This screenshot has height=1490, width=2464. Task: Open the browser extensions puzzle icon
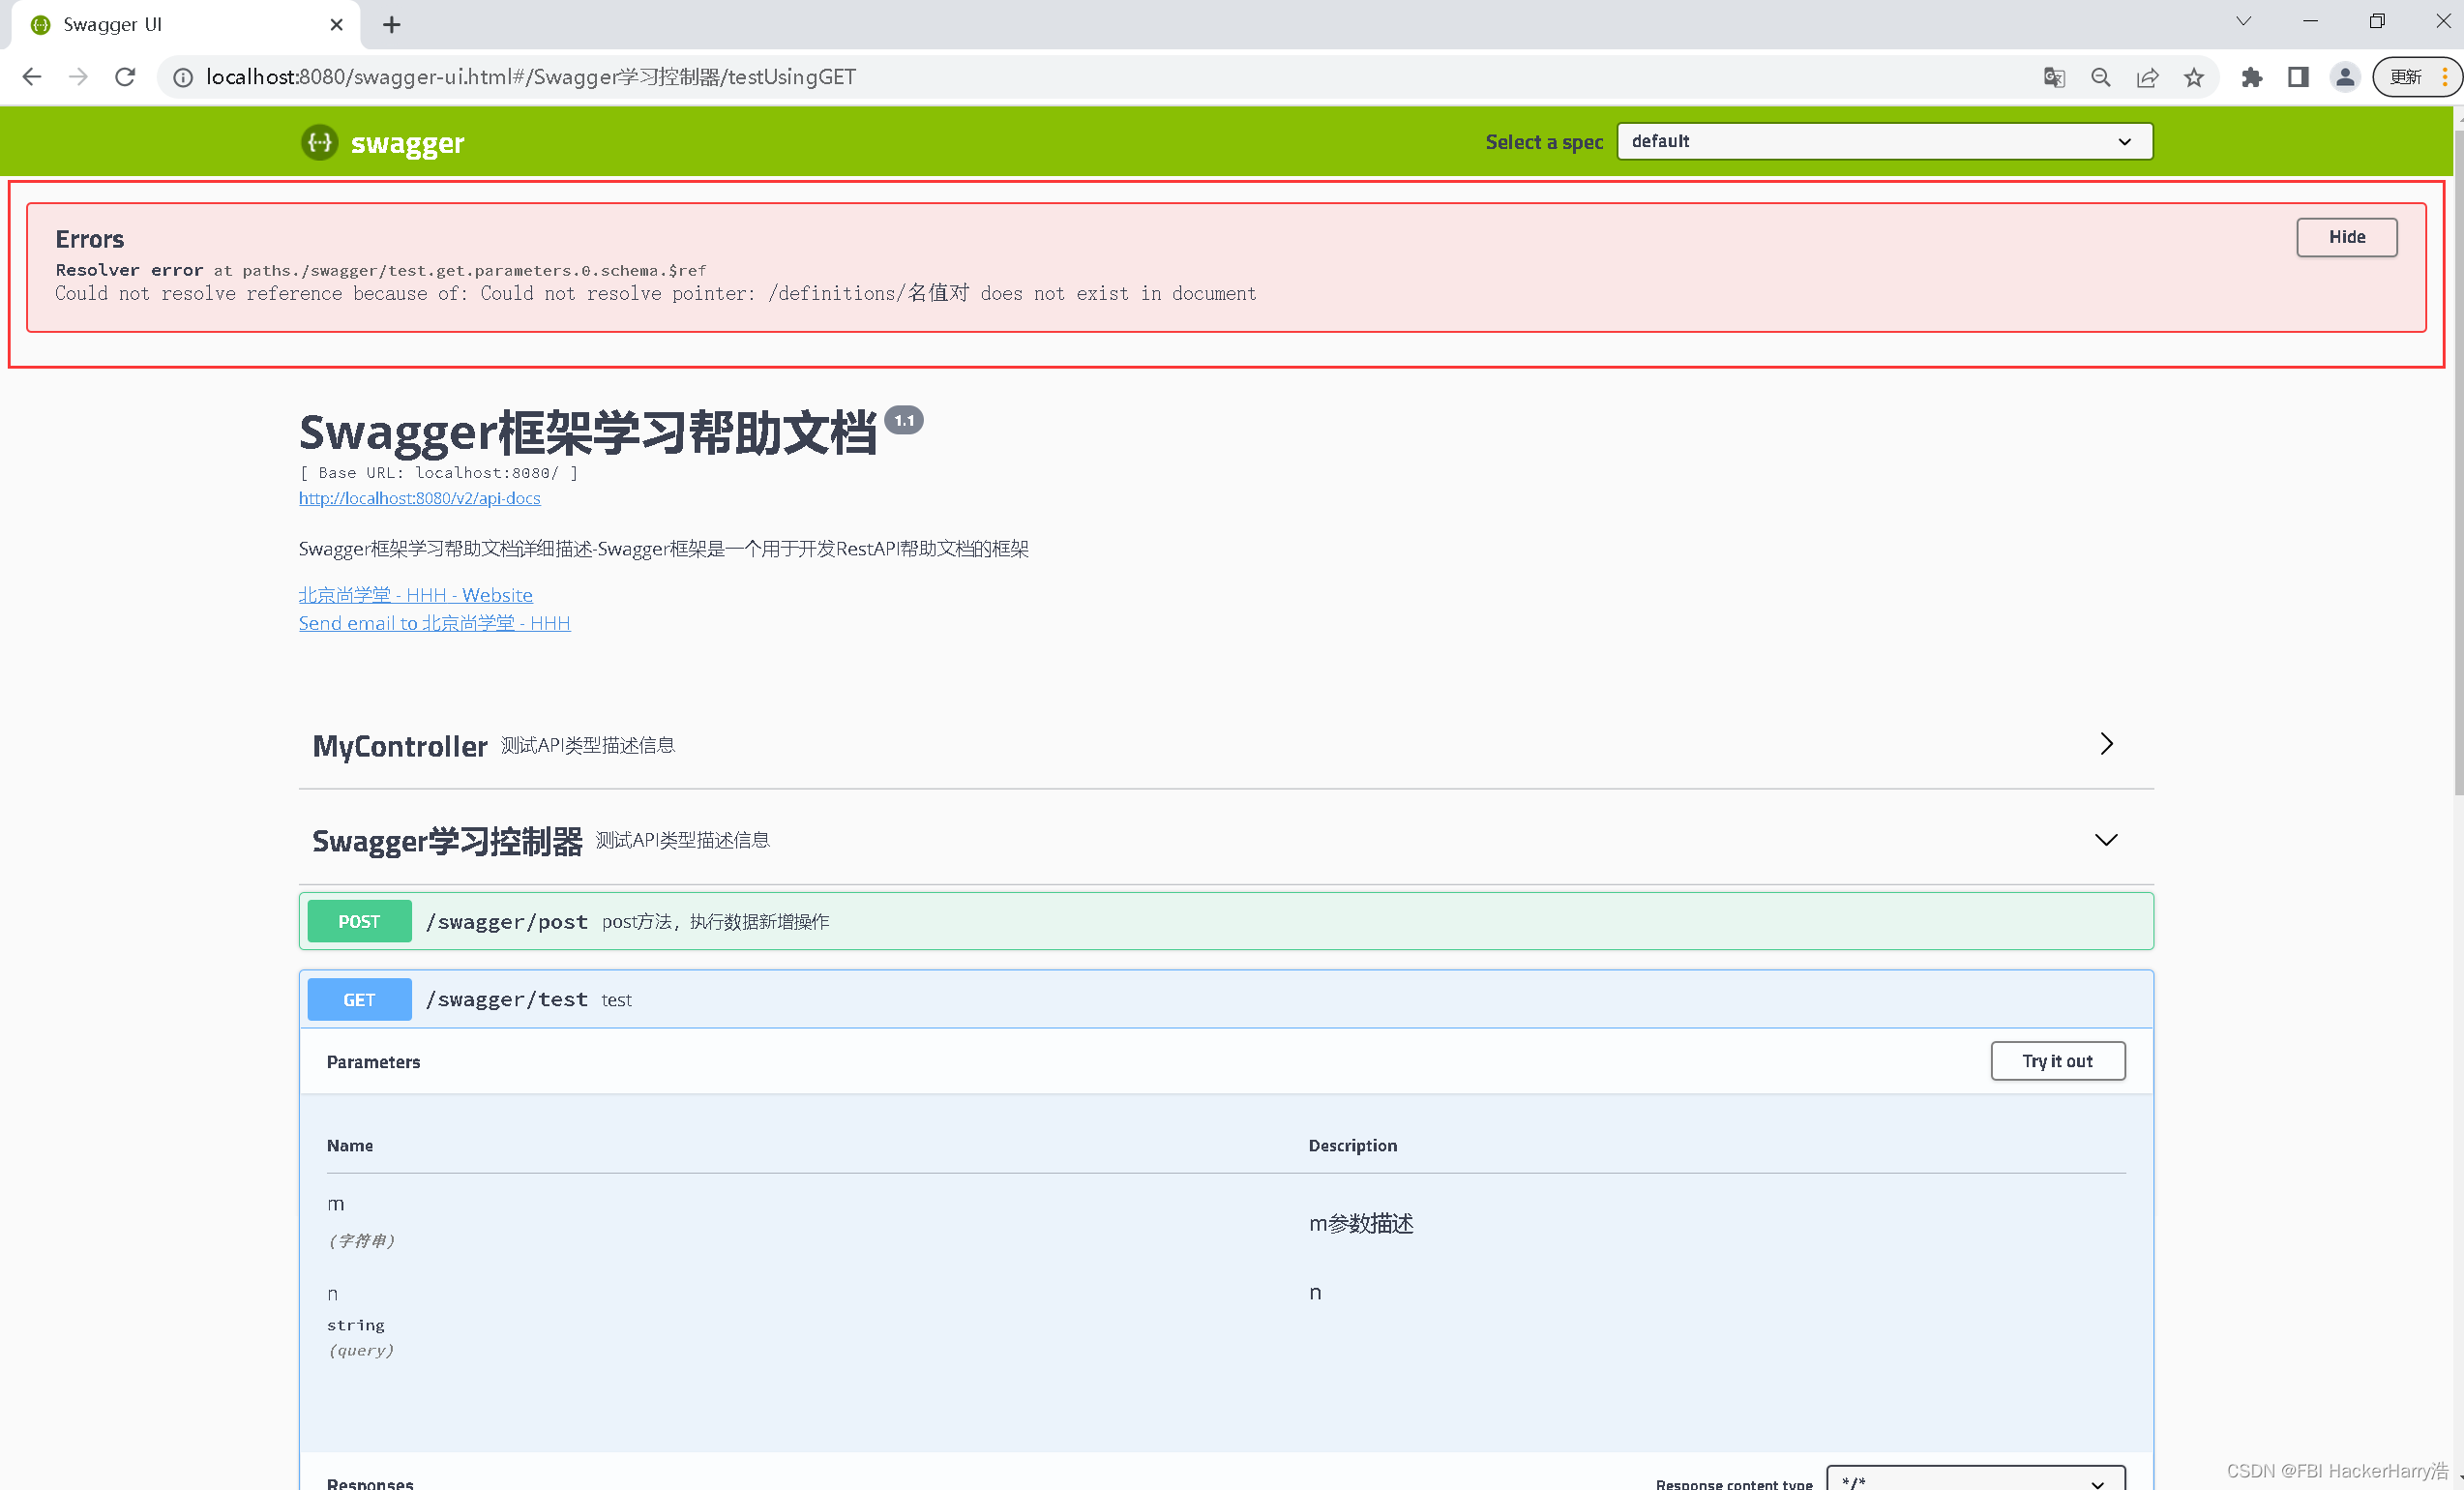pyautogui.click(x=2252, y=76)
